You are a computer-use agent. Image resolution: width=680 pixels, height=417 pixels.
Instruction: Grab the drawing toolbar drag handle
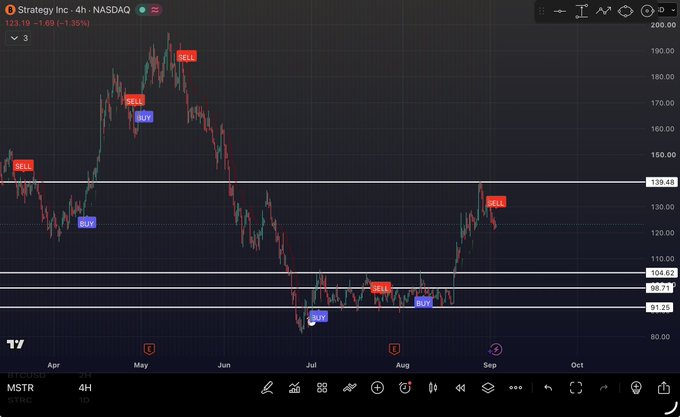[542, 11]
